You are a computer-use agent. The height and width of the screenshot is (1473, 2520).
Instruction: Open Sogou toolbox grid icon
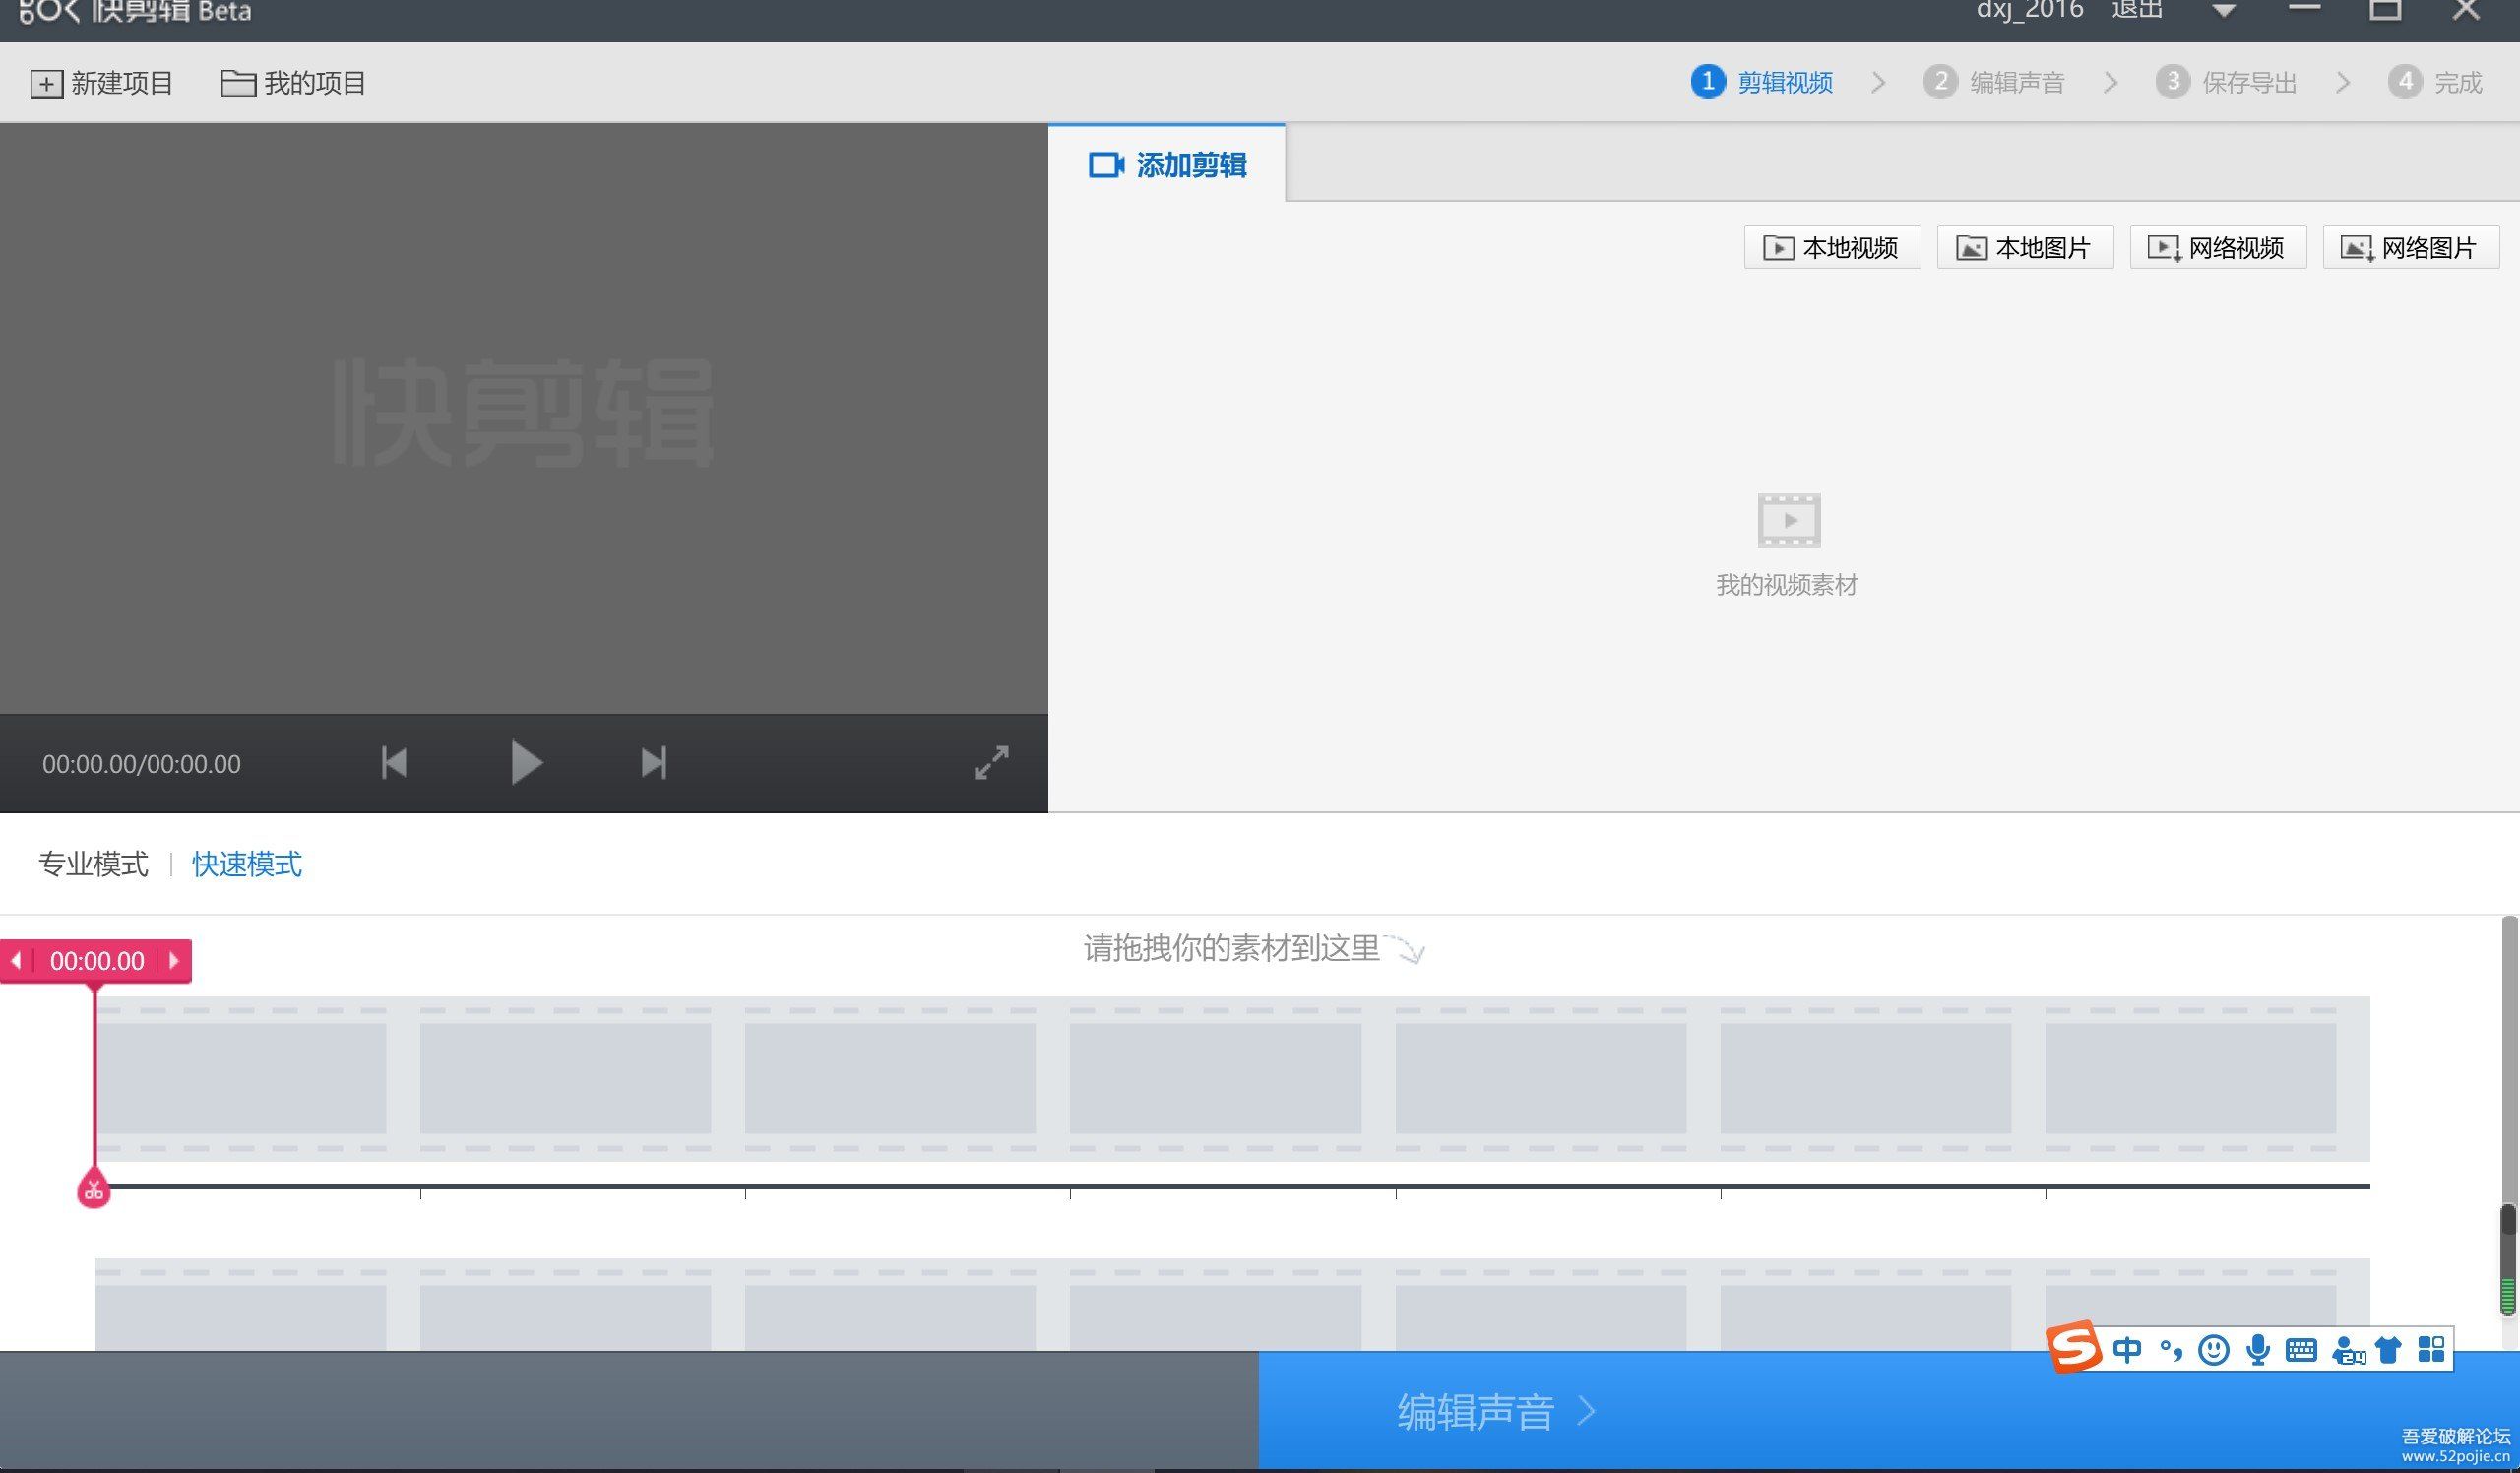(2431, 1349)
